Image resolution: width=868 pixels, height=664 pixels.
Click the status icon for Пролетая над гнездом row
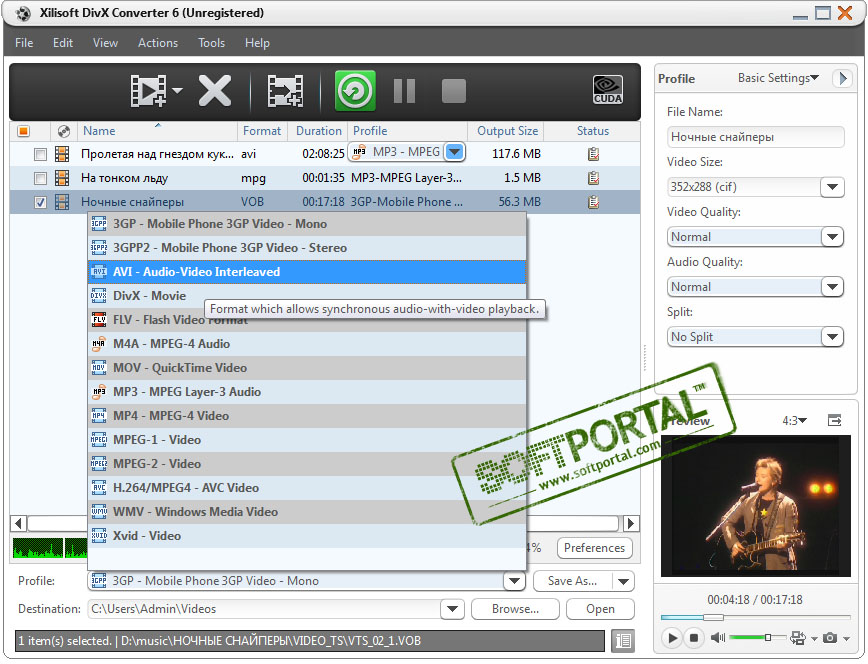(x=593, y=154)
